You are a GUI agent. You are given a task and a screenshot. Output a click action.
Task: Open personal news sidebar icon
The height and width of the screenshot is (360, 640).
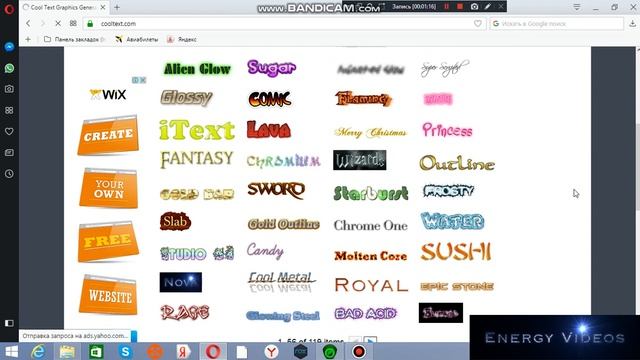click(x=9, y=153)
